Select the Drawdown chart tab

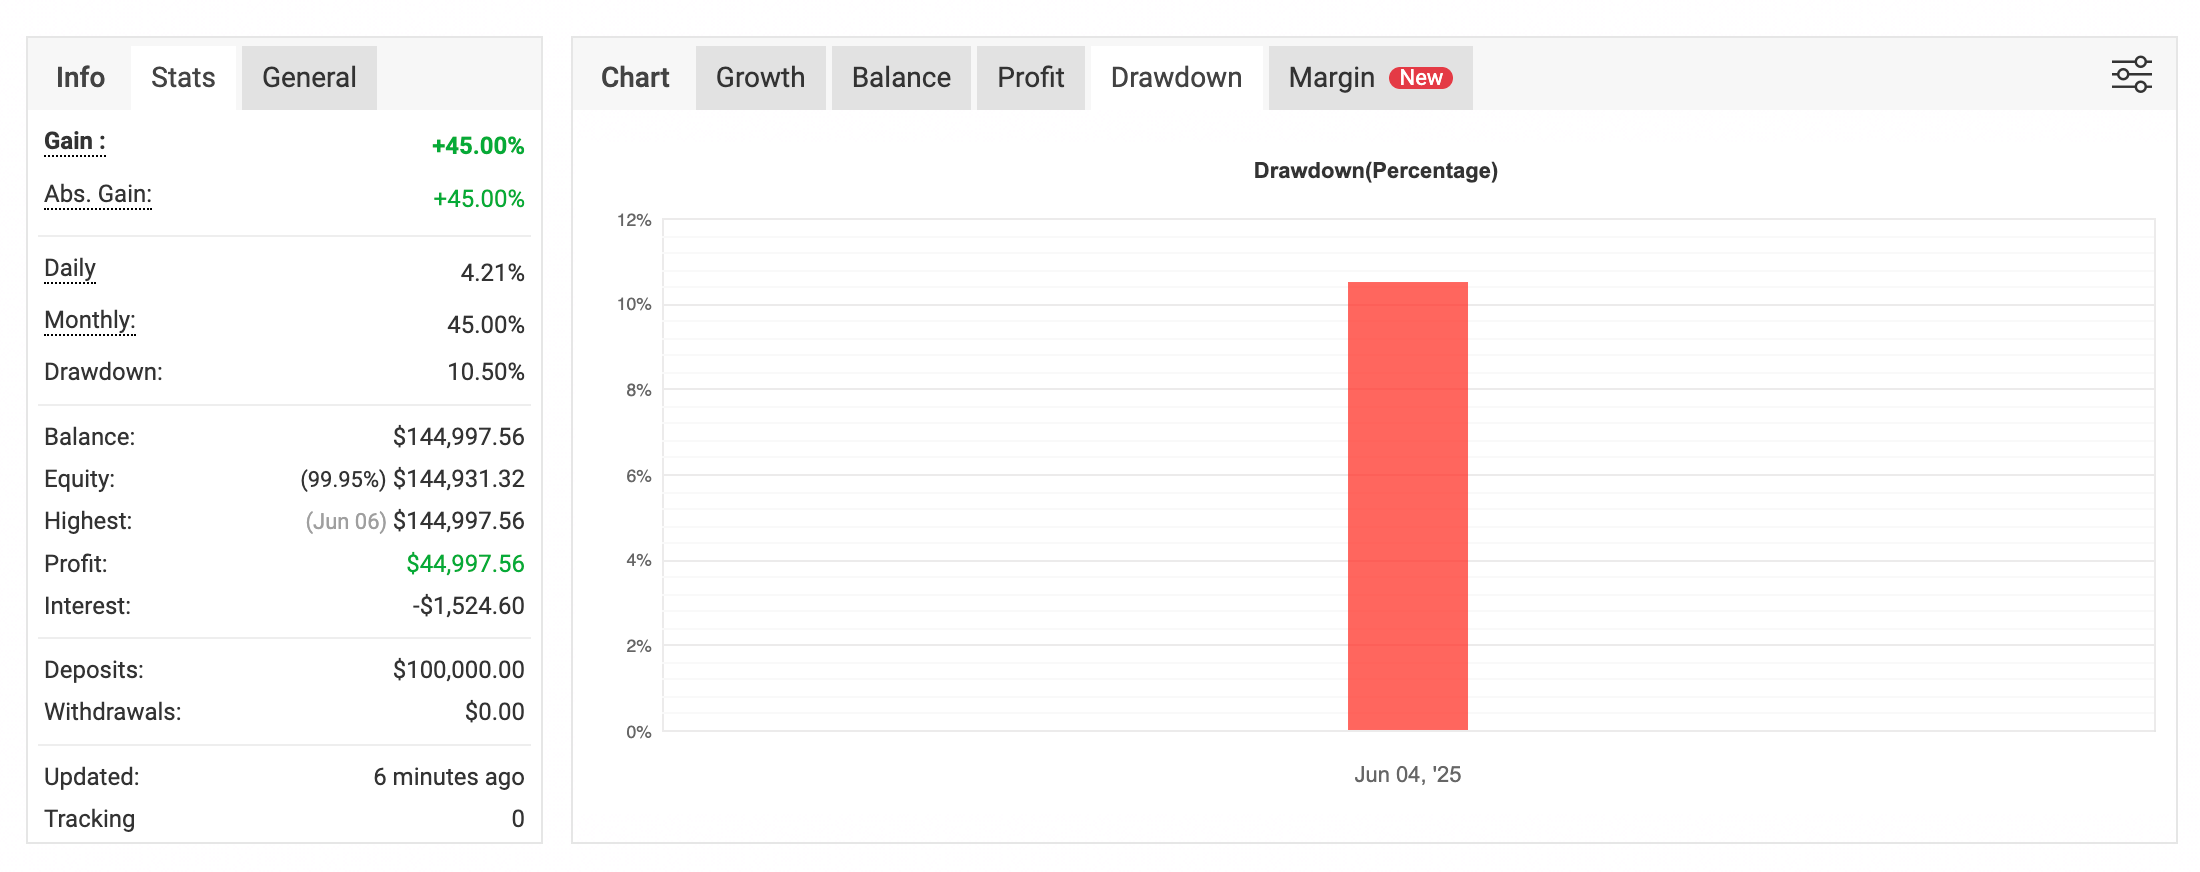pos(1176,78)
